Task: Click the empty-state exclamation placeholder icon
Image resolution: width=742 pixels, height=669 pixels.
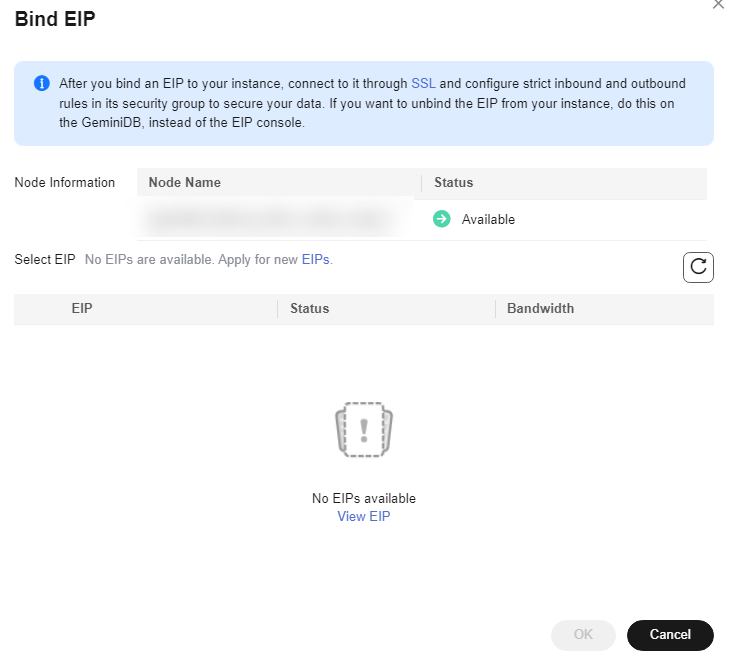Action: 364,431
